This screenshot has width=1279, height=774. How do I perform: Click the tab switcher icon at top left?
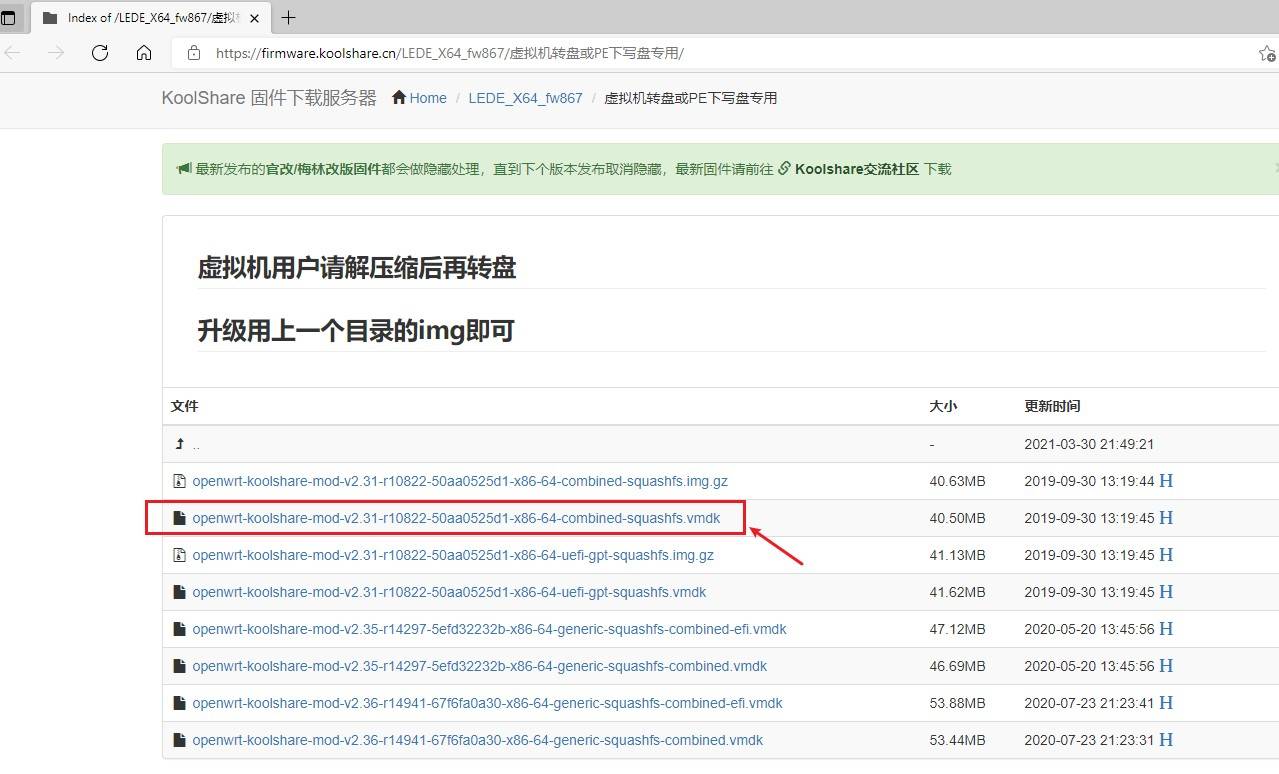click(9, 17)
